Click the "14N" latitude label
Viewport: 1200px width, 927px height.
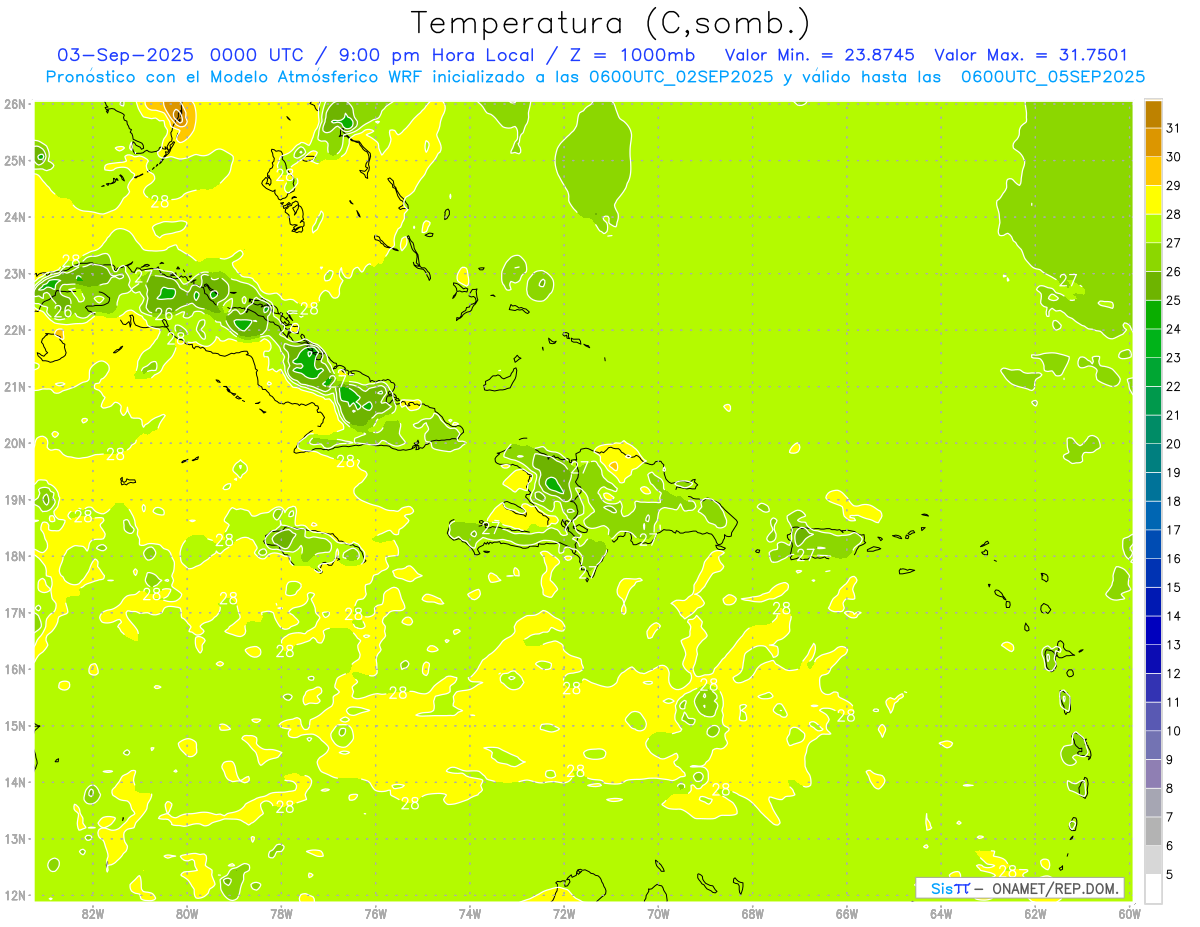click(x=15, y=782)
